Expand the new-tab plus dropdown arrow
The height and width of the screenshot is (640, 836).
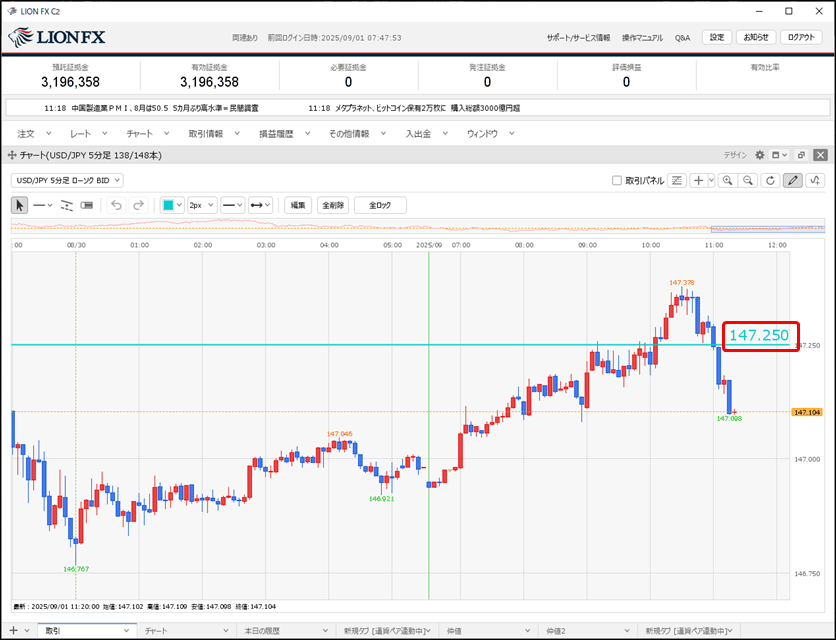click(x=27, y=630)
